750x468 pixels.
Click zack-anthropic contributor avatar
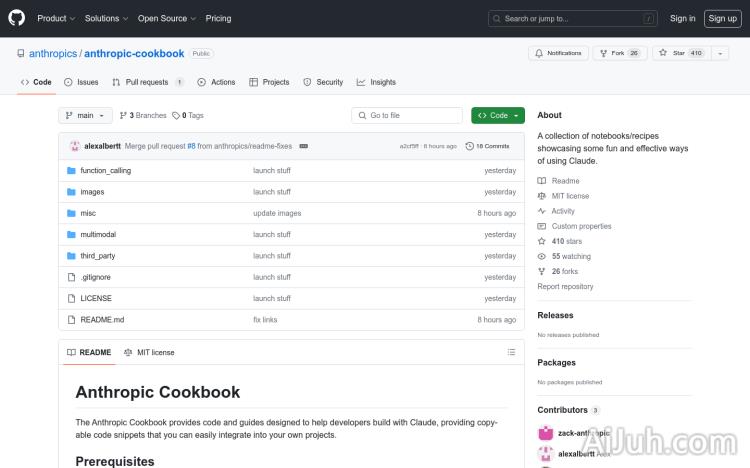[x=545, y=433]
